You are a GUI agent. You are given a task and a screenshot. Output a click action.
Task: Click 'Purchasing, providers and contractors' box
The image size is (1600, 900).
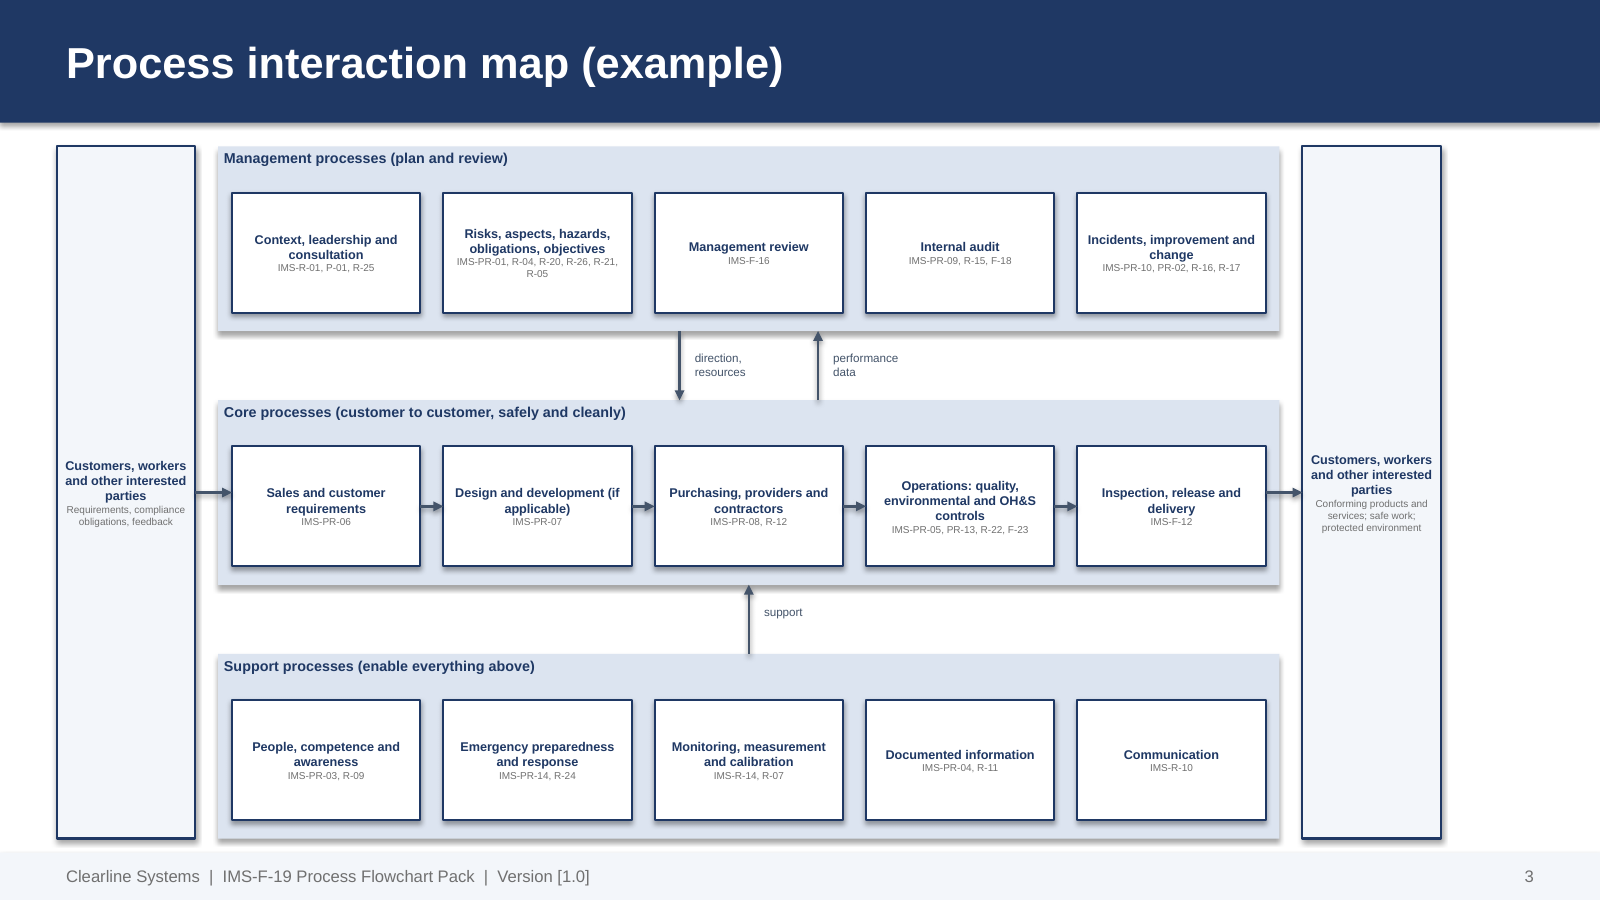pyautogui.click(x=749, y=506)
